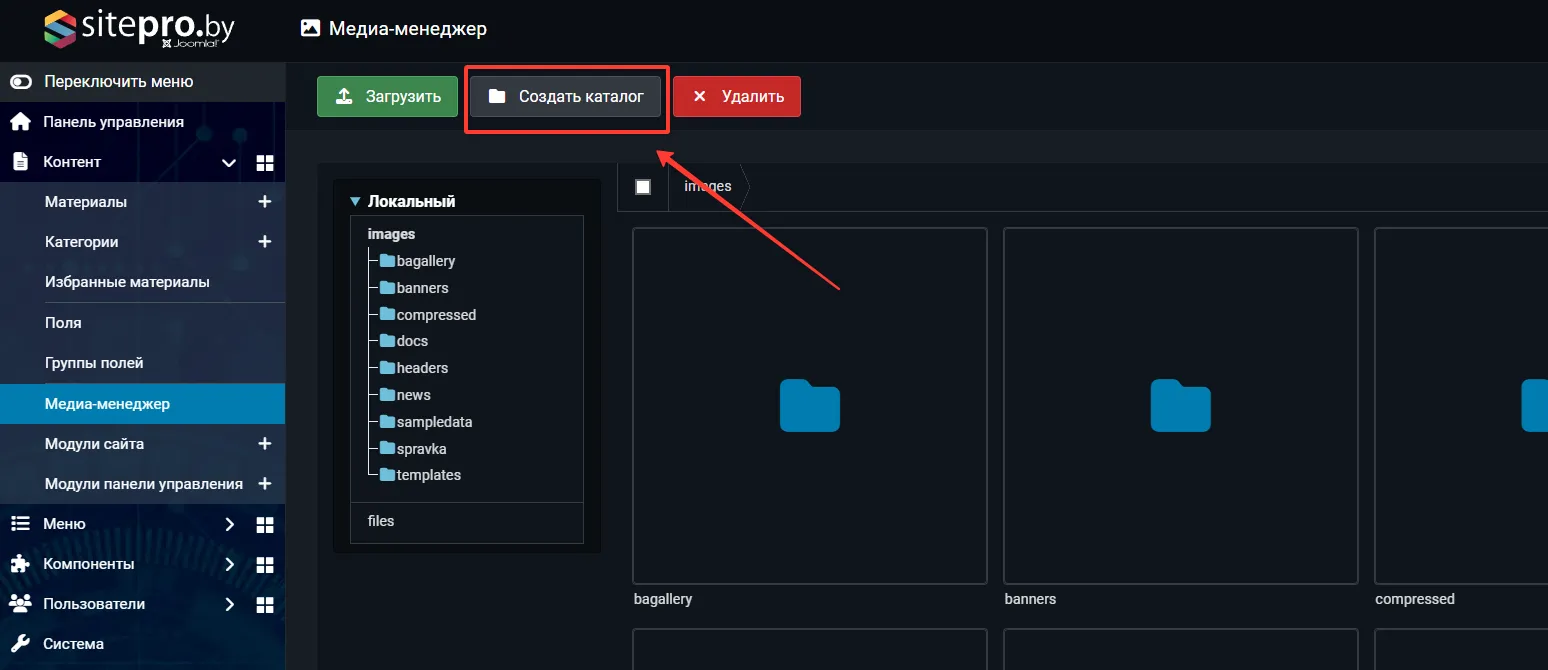Select the bagallery folder thumbnail

[x=809, y=405]
